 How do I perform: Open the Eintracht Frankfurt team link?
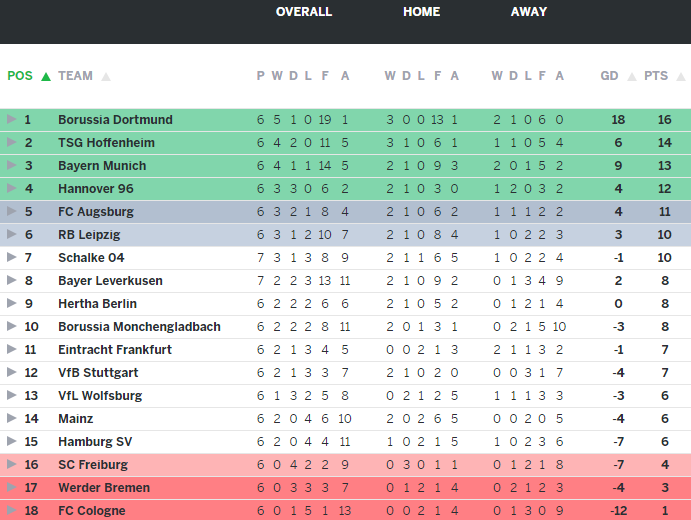tap(115, 350)
